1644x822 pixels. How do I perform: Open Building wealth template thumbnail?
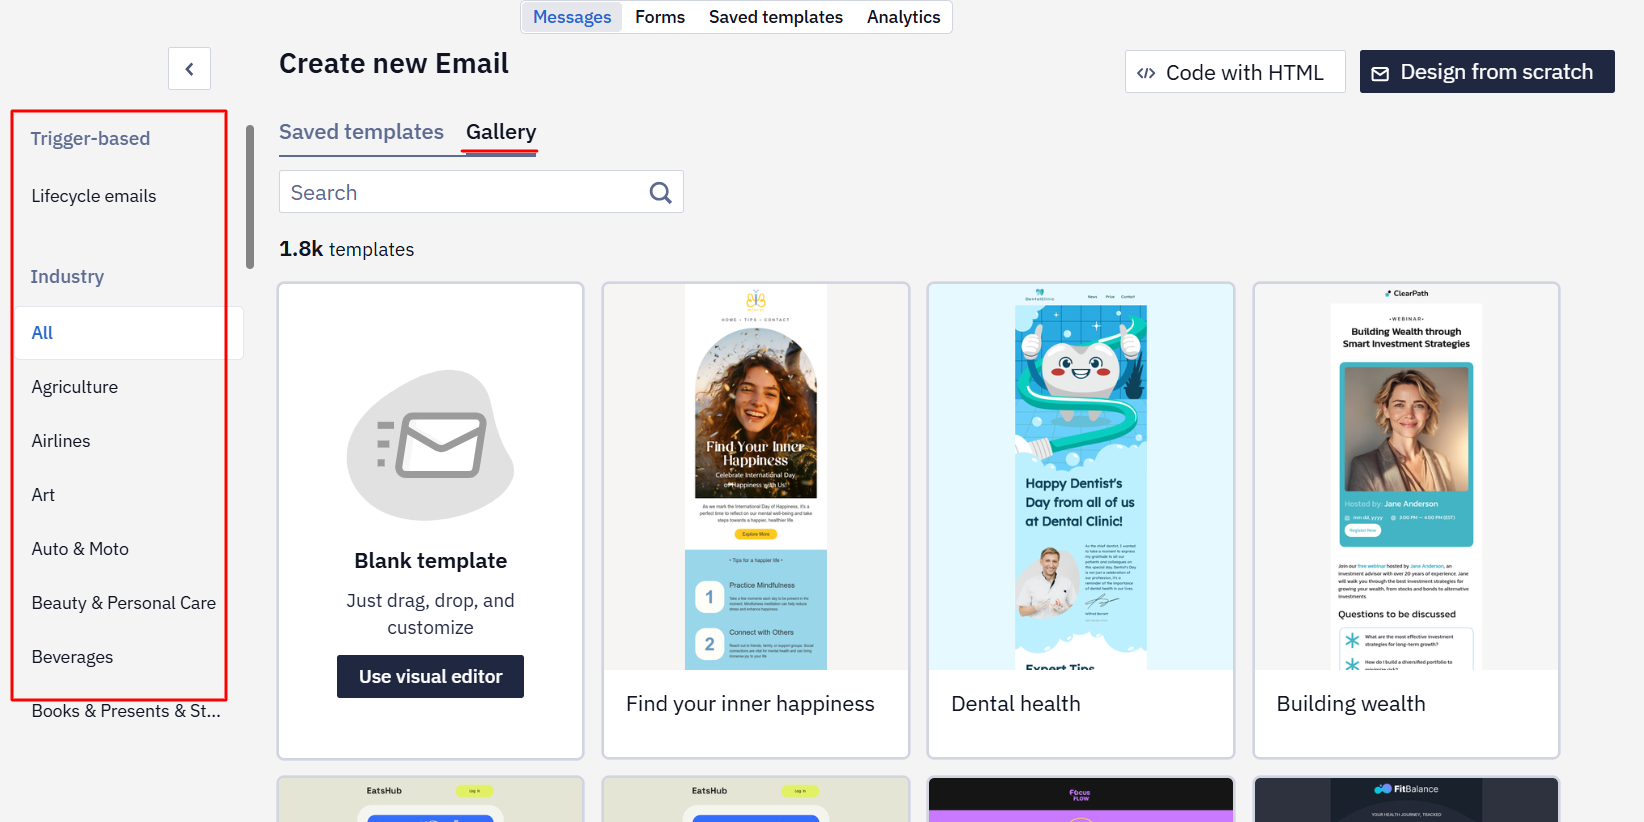pos(1406,477)
